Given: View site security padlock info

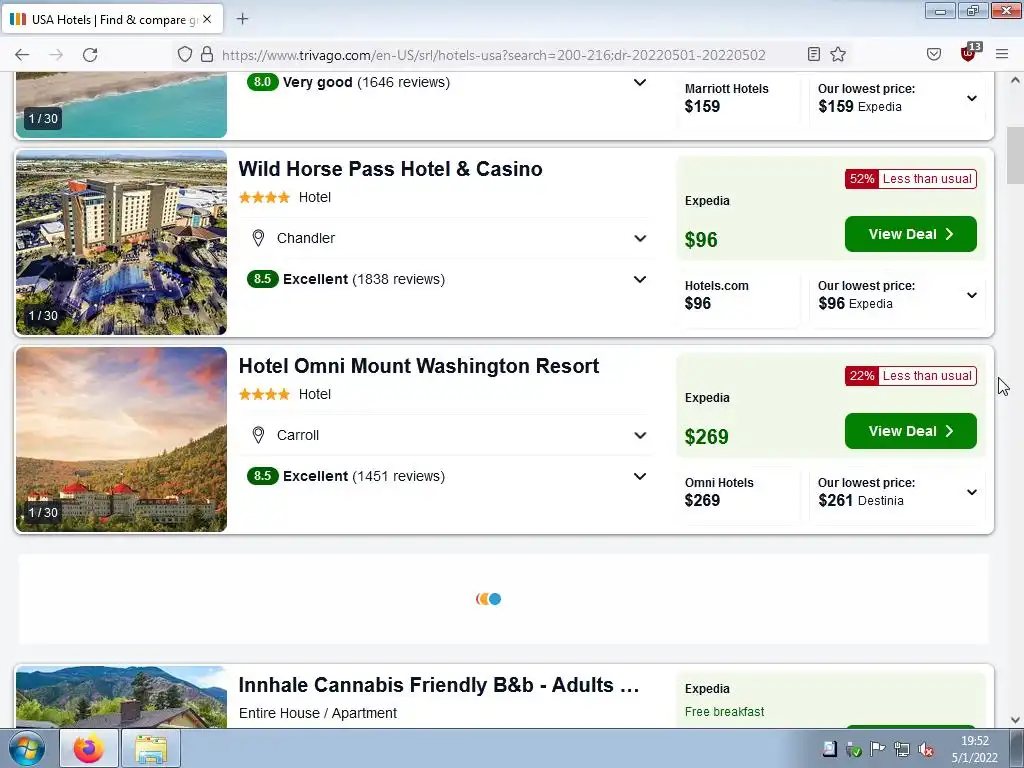Looking at the screenshot, I should point(207,54).
